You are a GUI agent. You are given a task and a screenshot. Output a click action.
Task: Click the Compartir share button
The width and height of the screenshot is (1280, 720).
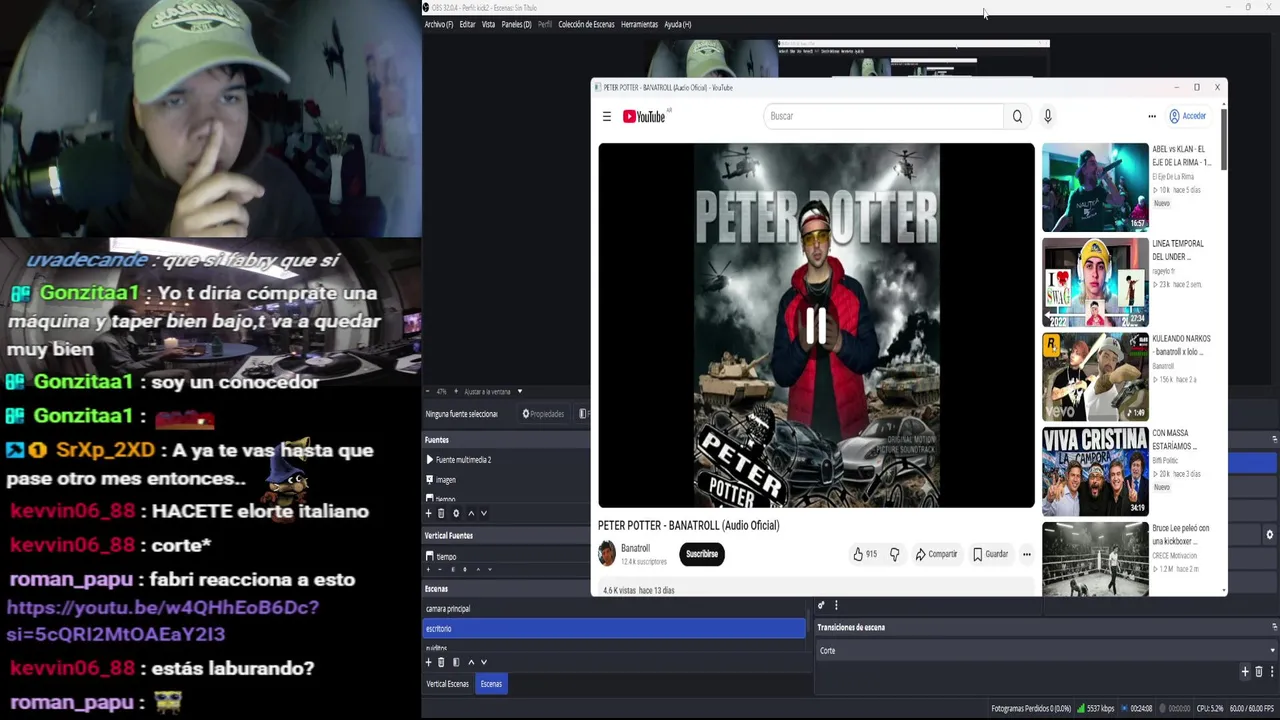(x=937, y=554)
